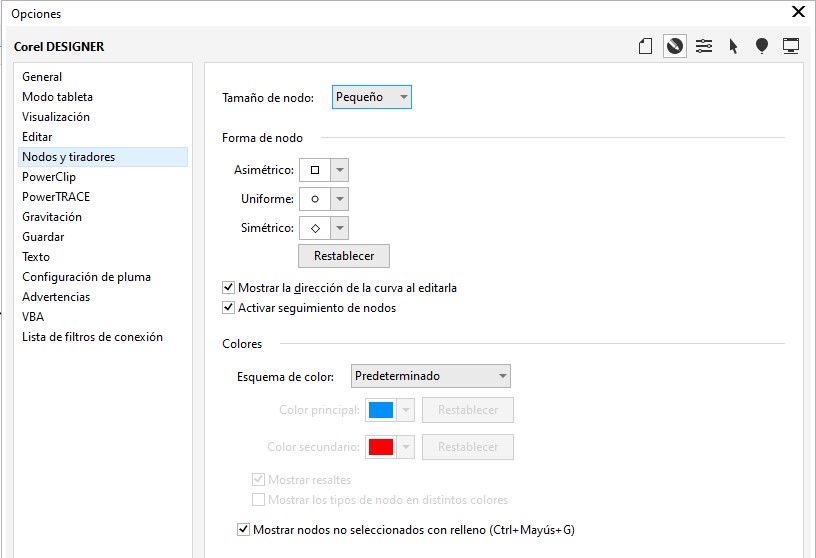
Task: Click the square Asimétrico shape preview
Action: click(x=315, y=170)
